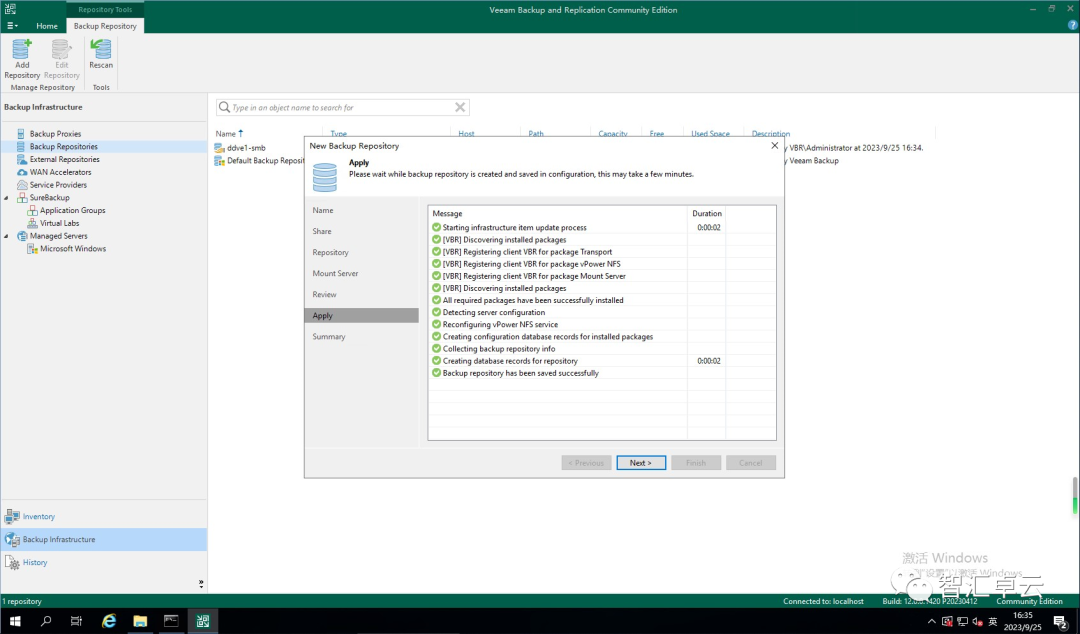Screen dimensions: 1080x634
Task: Sort by the Path column header
Action: pos(536,133)
